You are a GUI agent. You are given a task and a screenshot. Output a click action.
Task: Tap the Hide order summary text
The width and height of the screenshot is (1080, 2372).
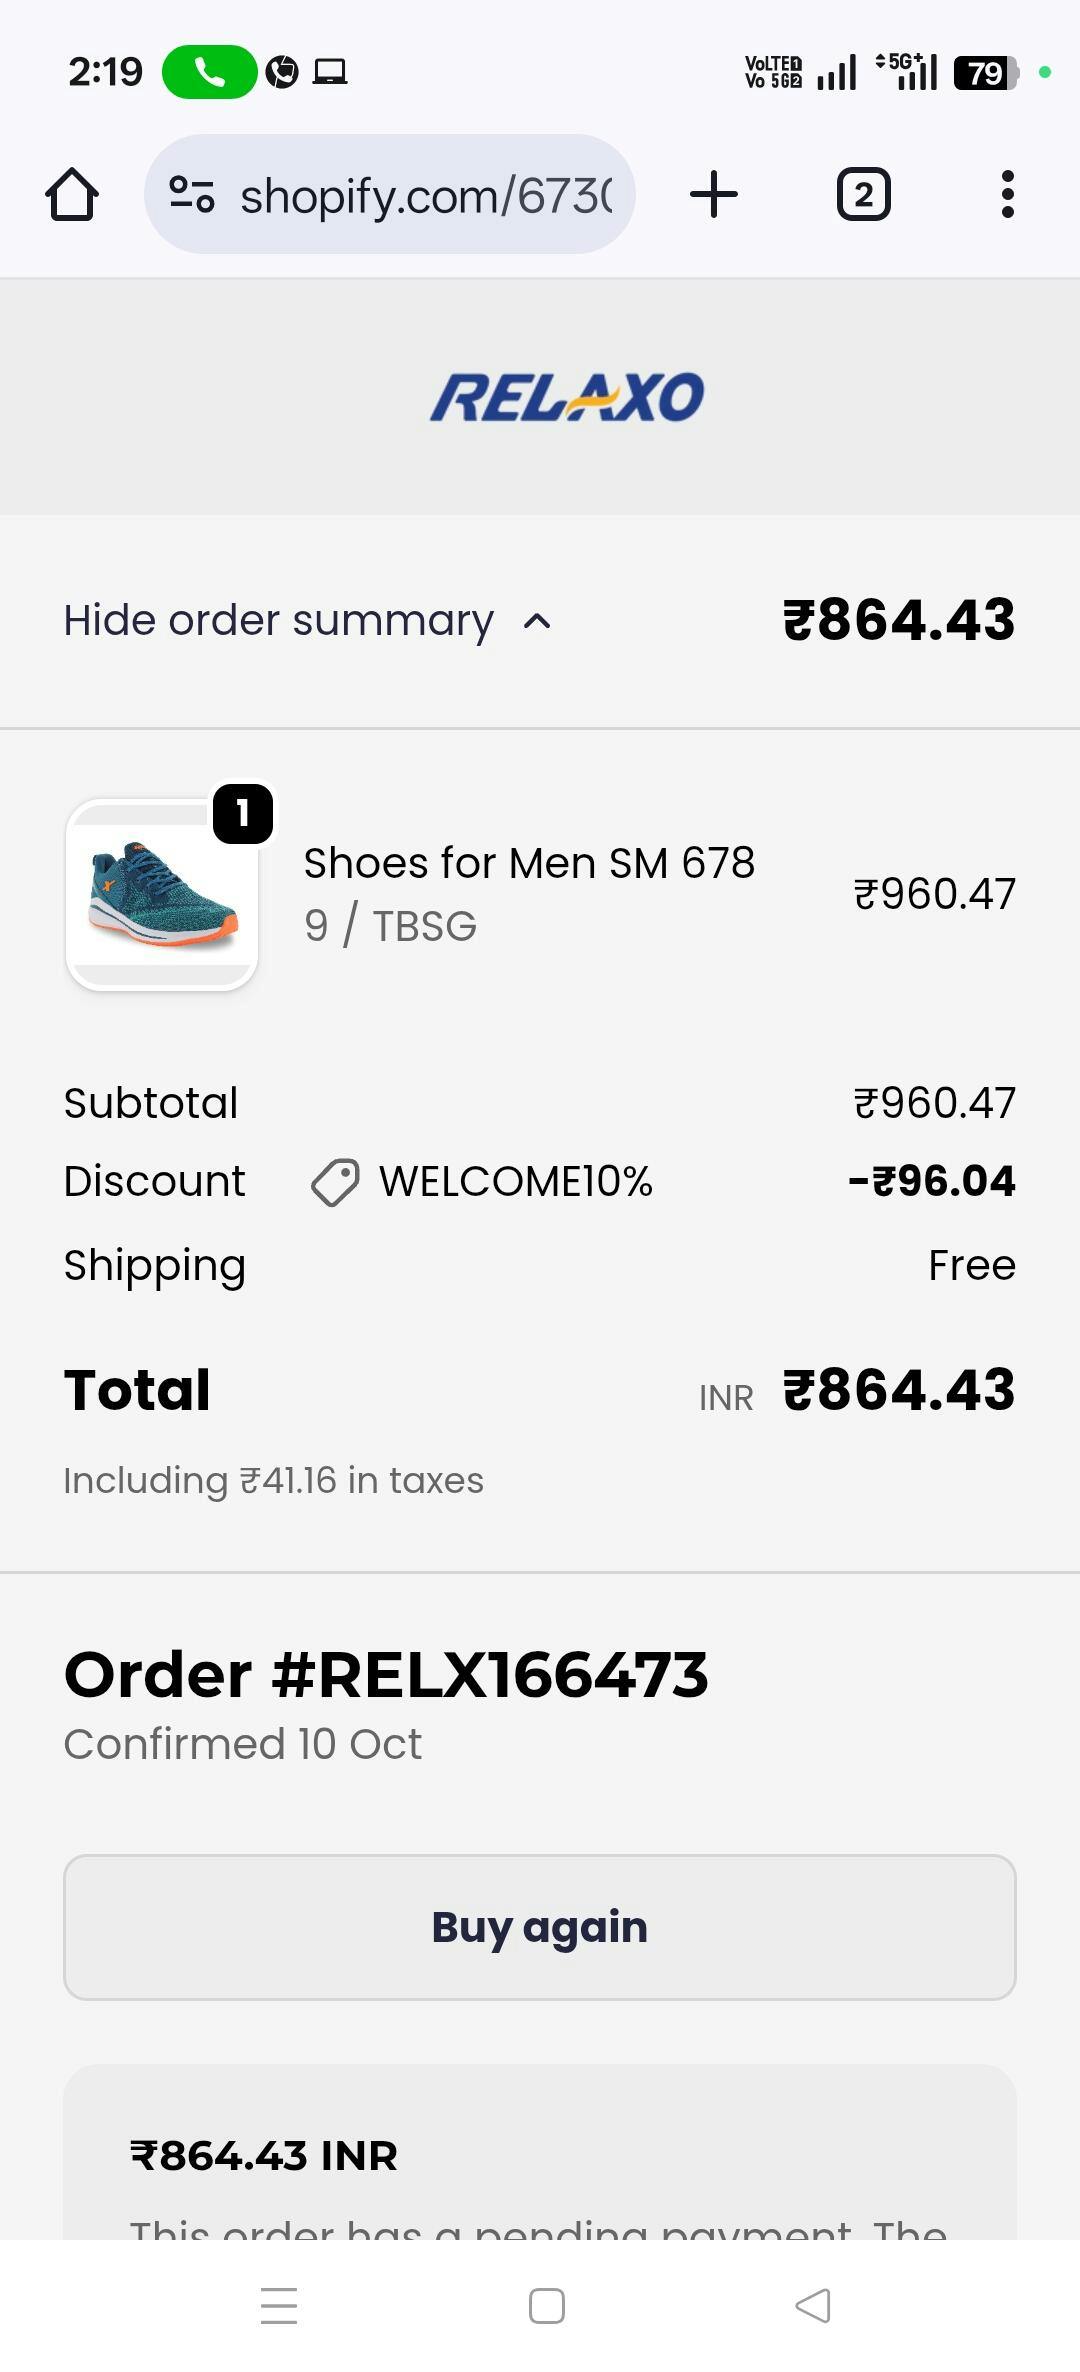[278, 621]
